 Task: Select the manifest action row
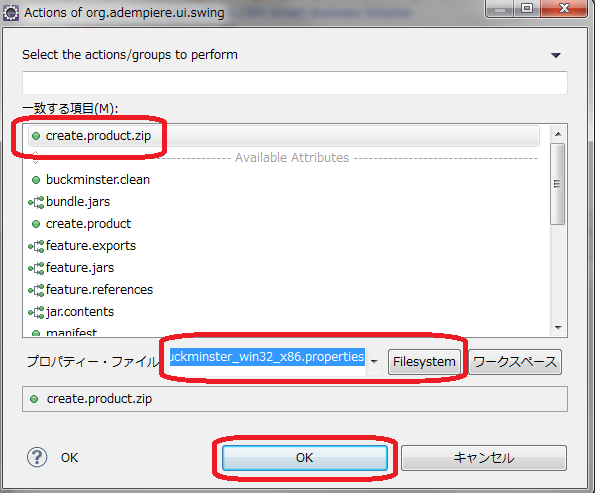(x=283, y=332)
